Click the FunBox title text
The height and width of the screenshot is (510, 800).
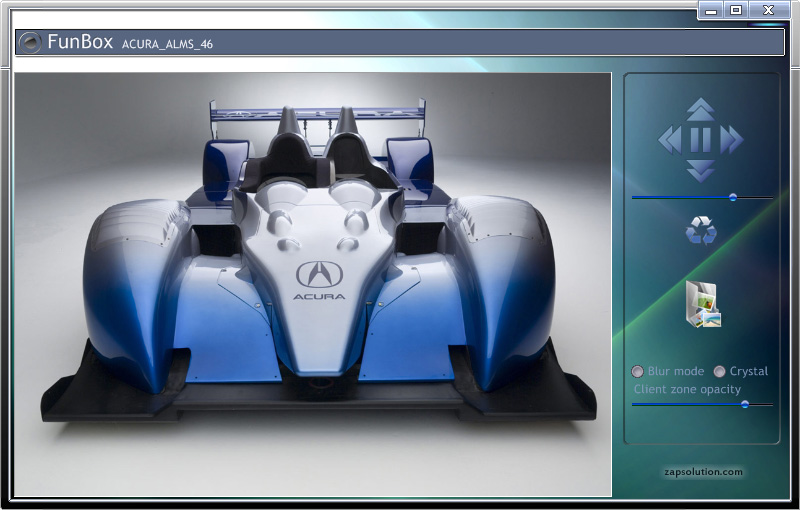[80, 42]
